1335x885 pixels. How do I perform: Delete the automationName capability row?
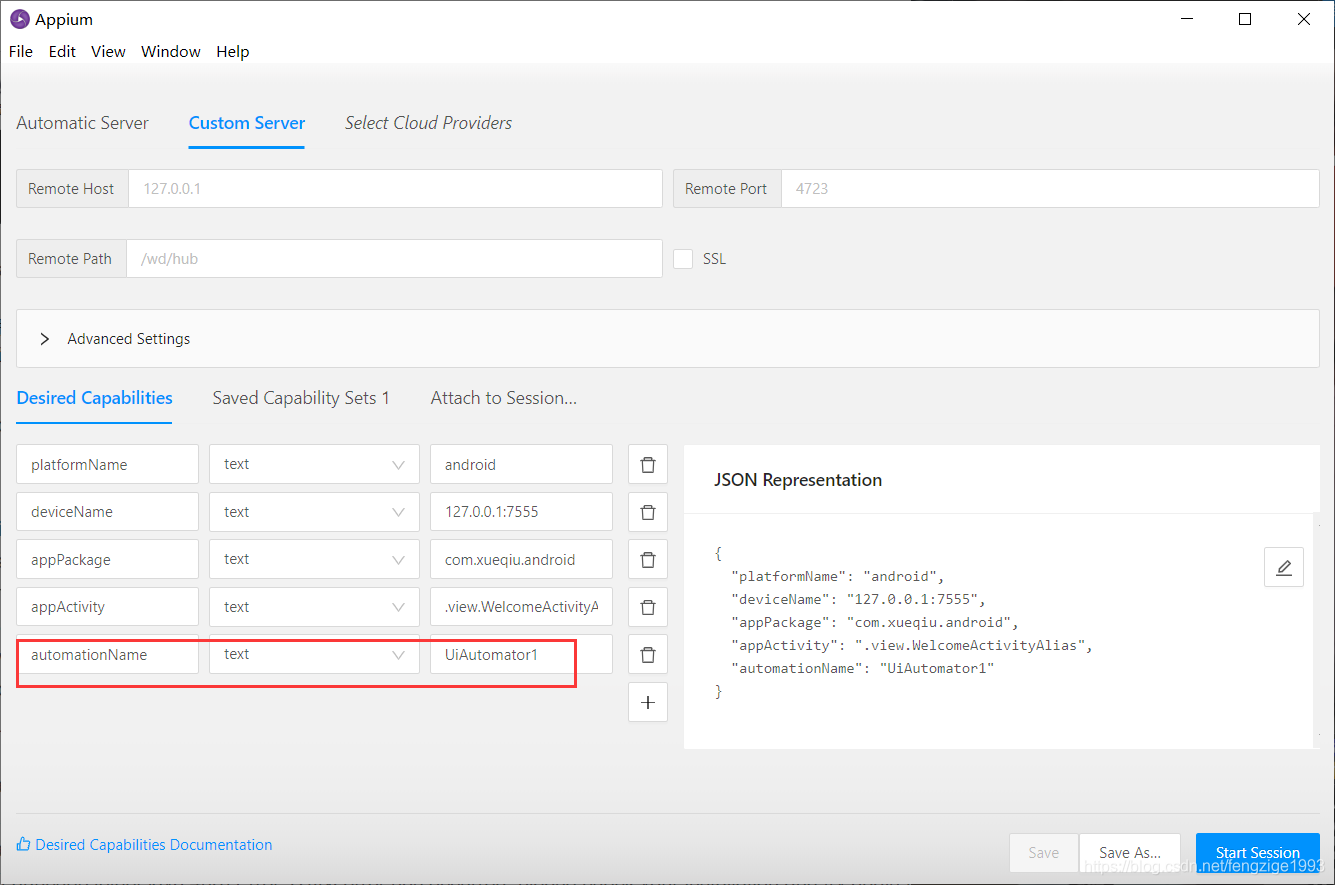pos(648,655)
